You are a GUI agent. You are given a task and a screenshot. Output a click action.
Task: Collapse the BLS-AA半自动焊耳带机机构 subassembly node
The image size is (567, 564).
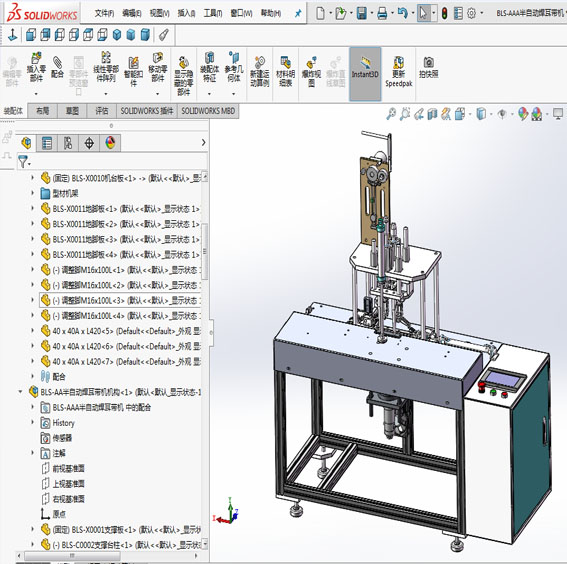pos(20,392)
